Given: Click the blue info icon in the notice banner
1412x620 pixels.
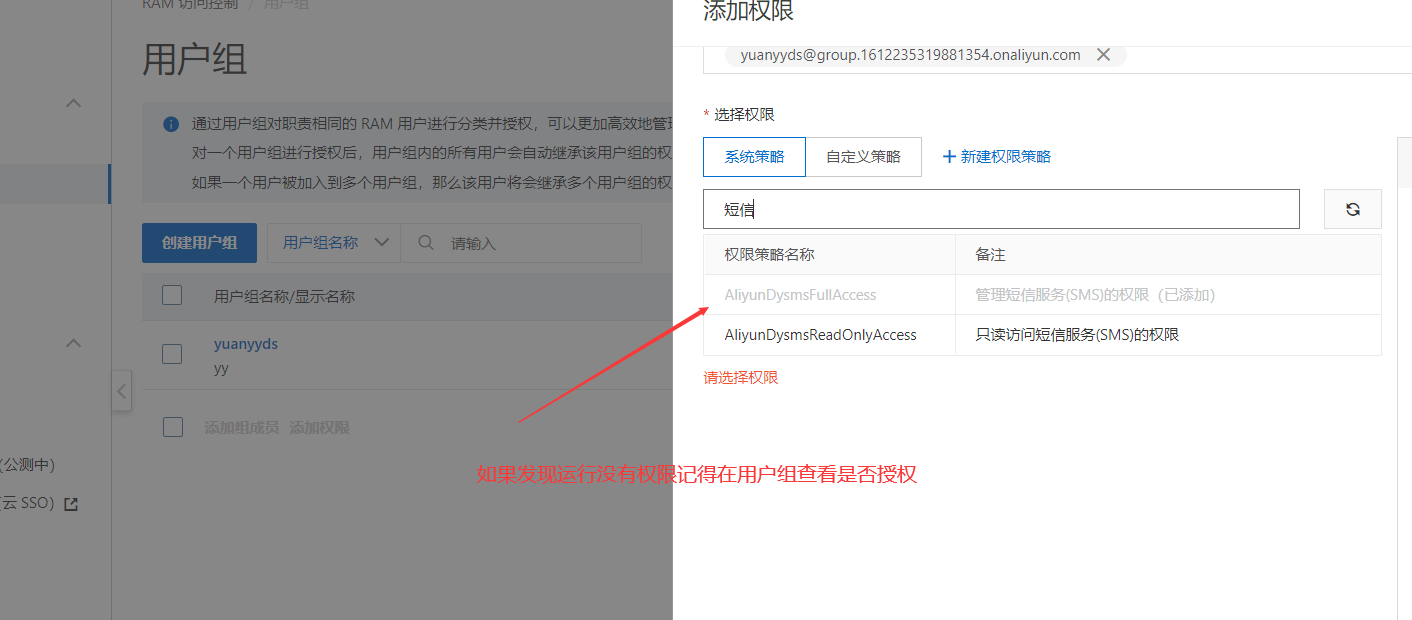Looking at the screenshot, I should pyautogui.click(x=171, y=125).
